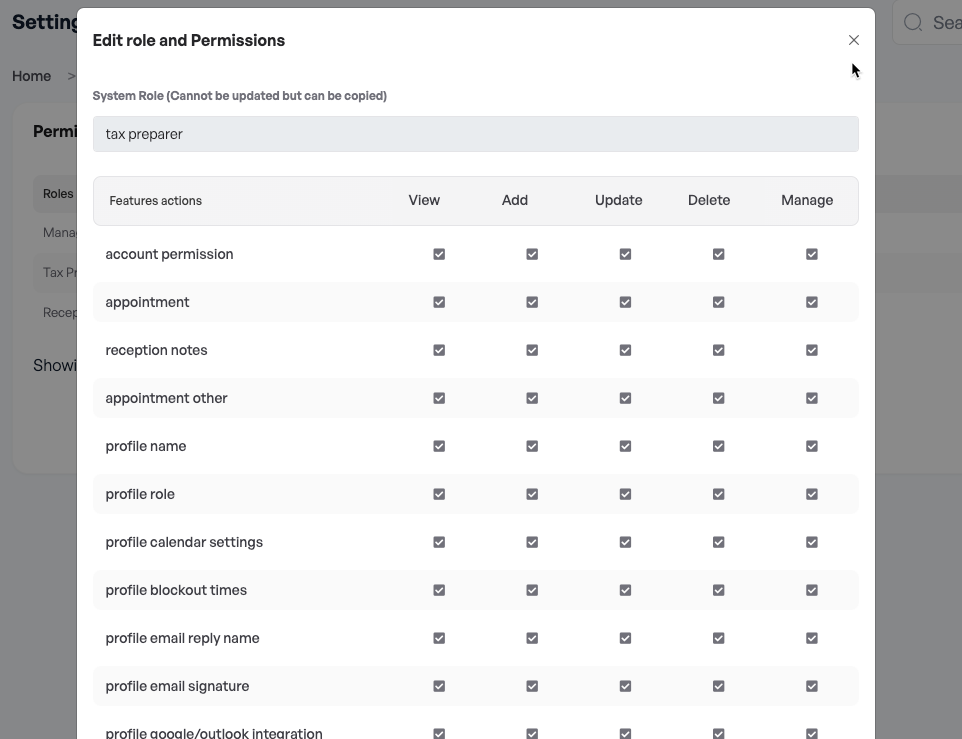Toggle Delete for appointment other

click(718, 398)
